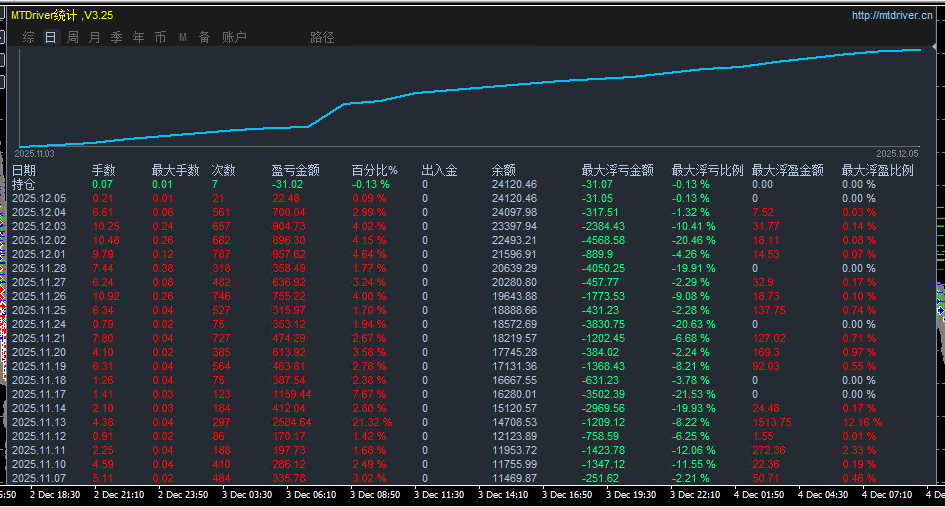Click the 出入金 column header
The width and height of the screenshot is (945, 507).
[439, 171]
